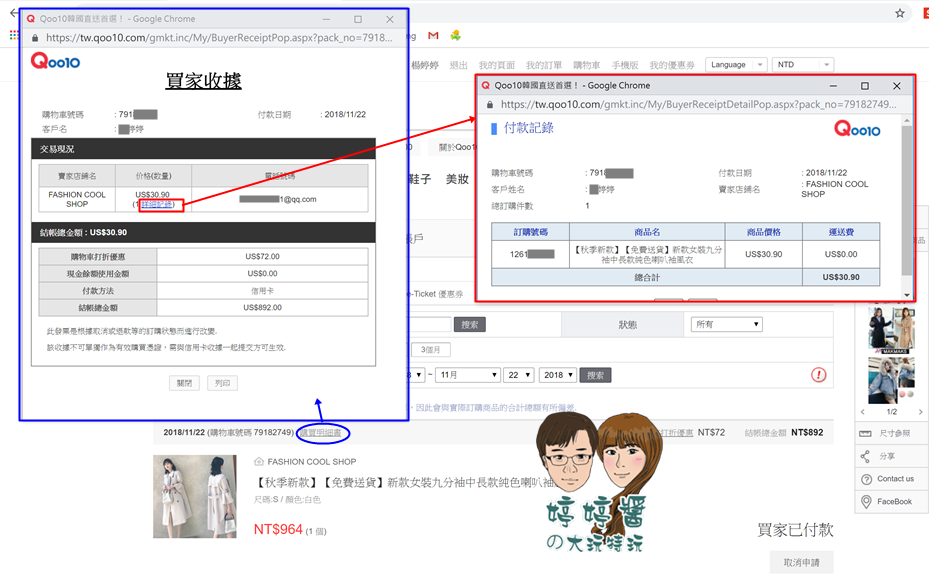Click the Contact us question mark icon
The image size is (929, 574).
click(x=866, y=479)
